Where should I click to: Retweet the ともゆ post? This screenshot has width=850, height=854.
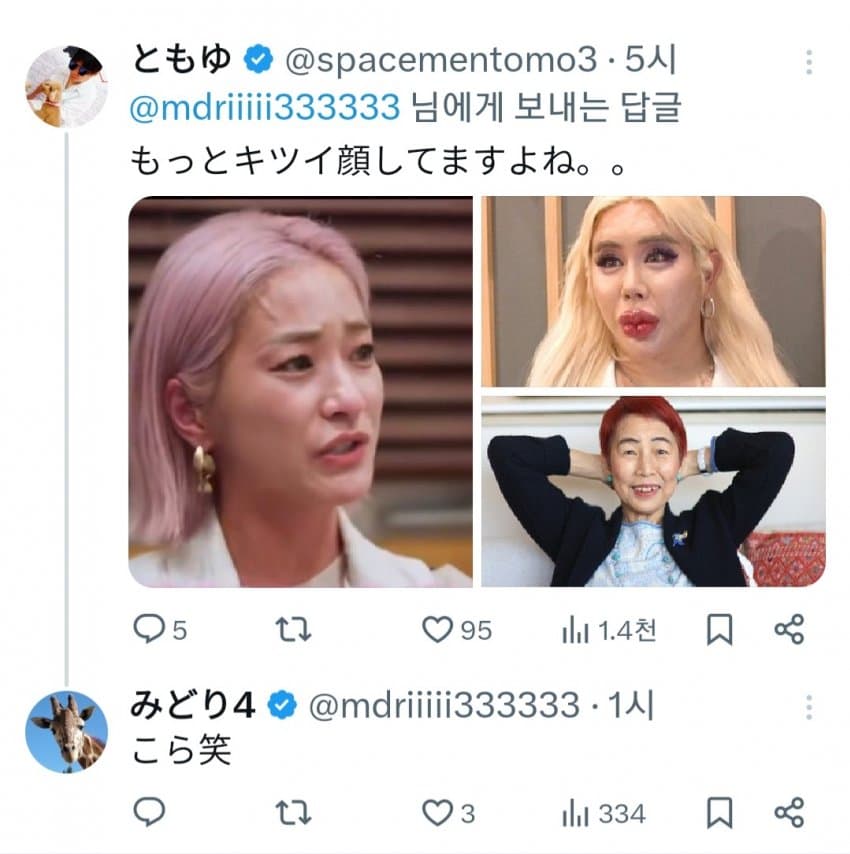tap(293, 629)
